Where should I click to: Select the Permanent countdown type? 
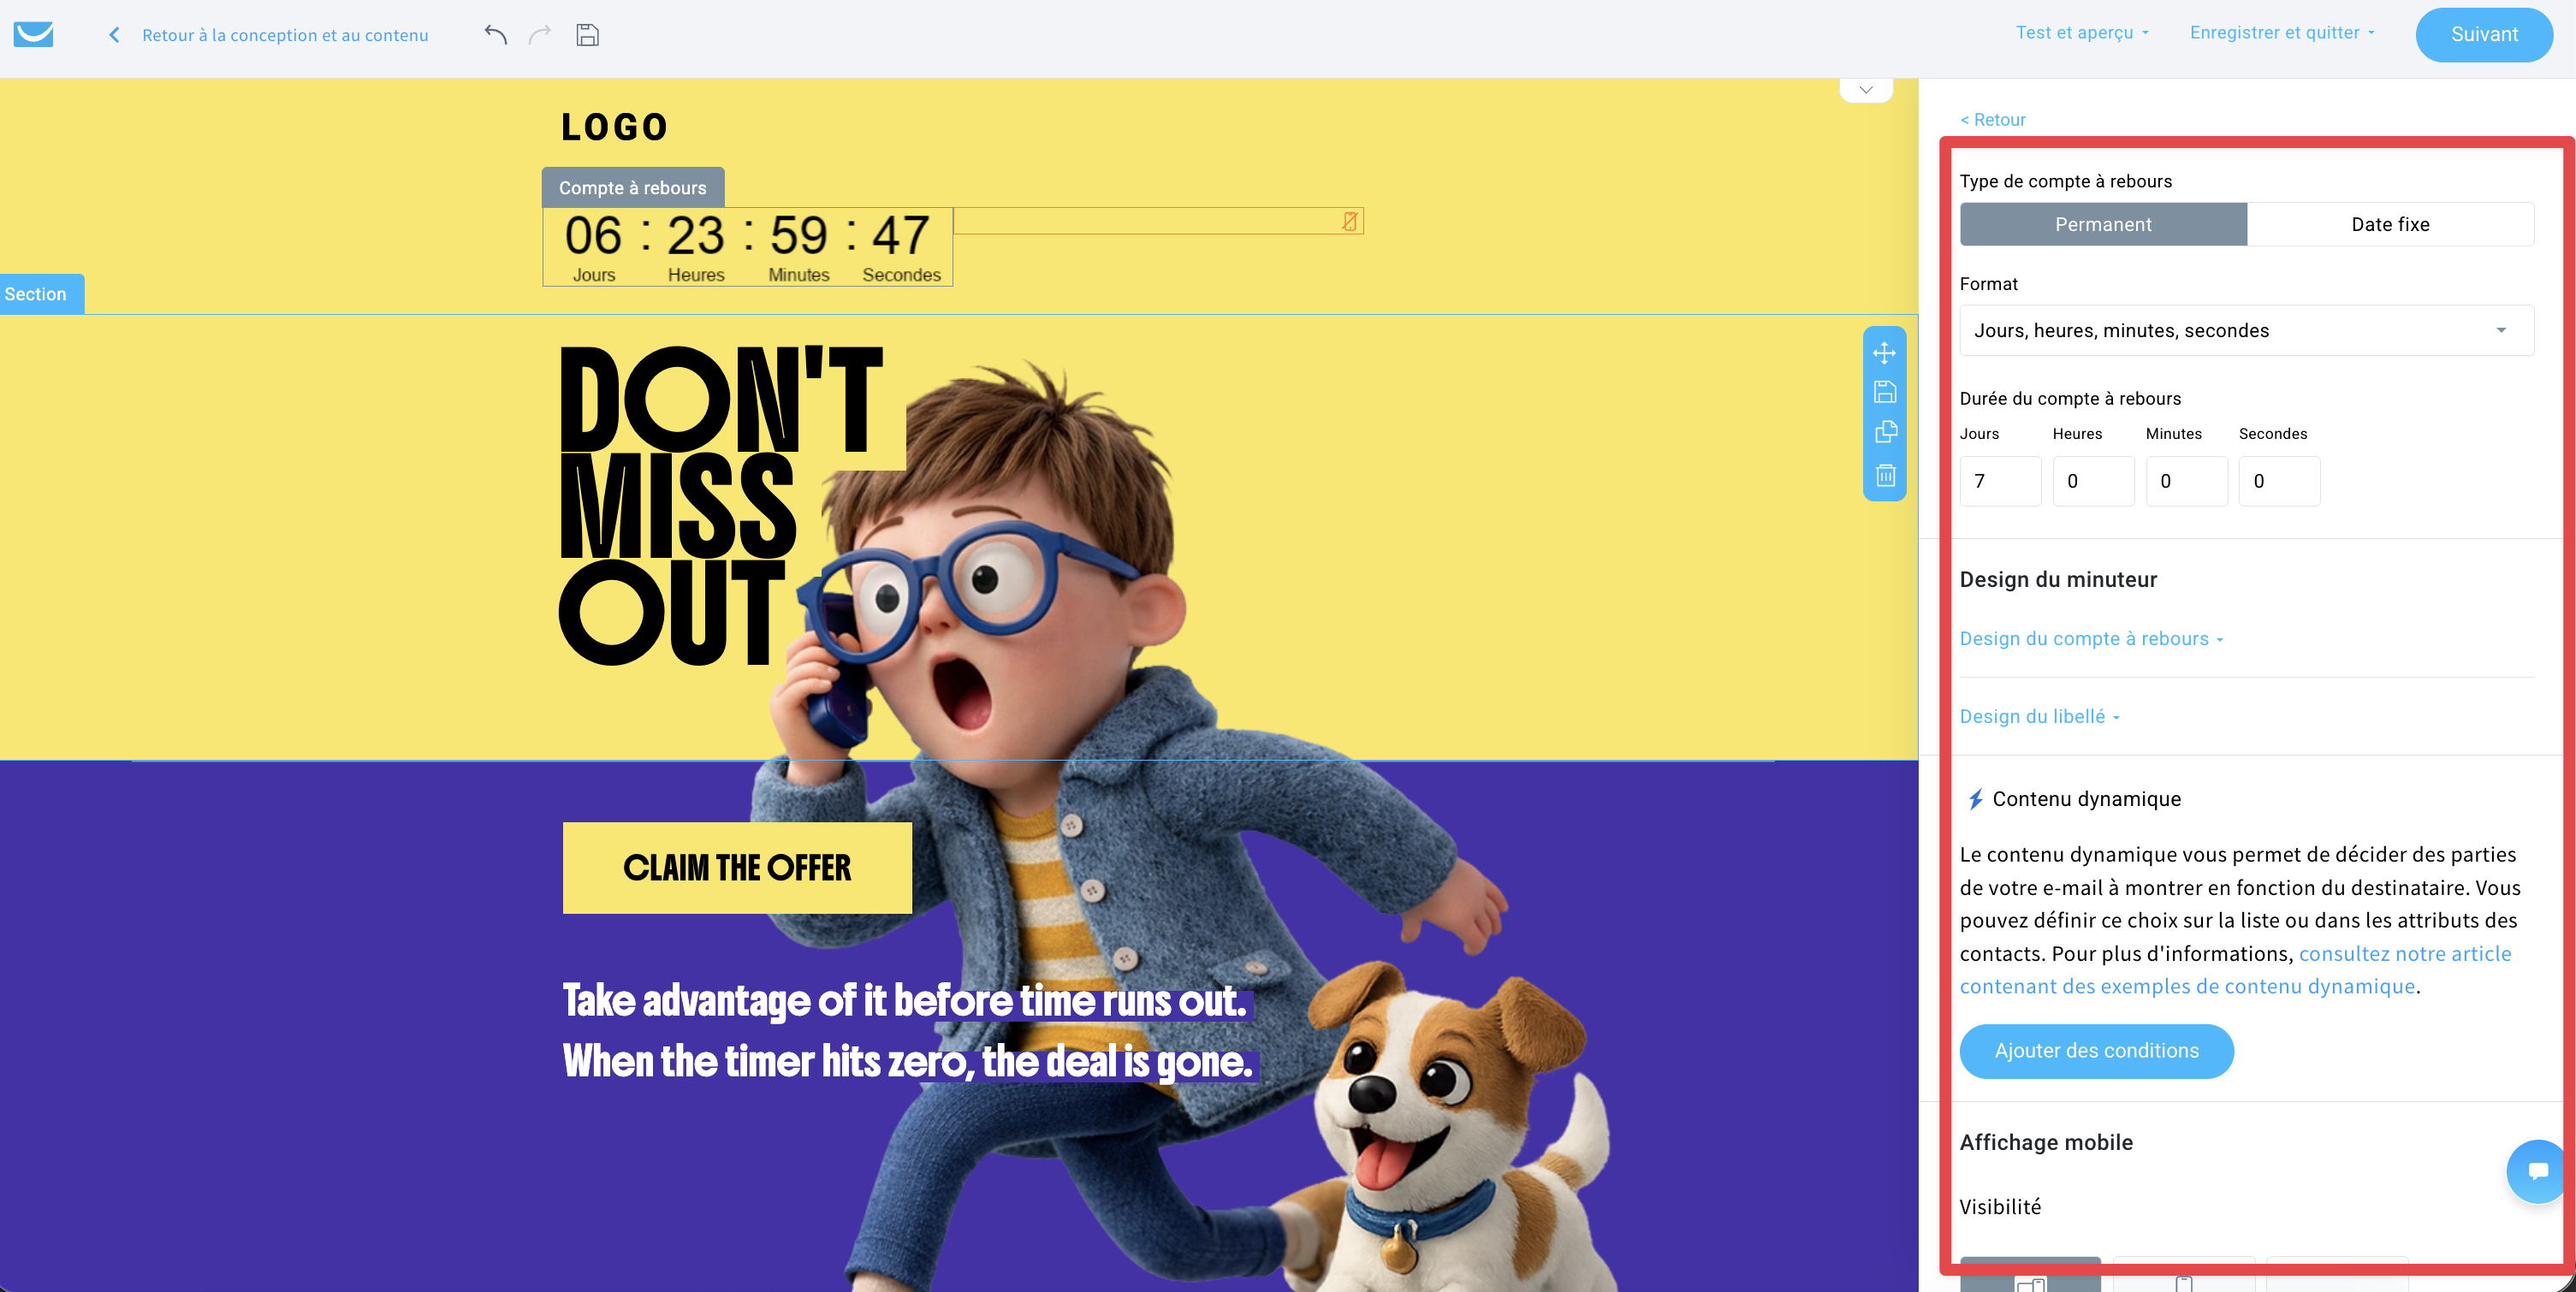(x=2103, y=225)
